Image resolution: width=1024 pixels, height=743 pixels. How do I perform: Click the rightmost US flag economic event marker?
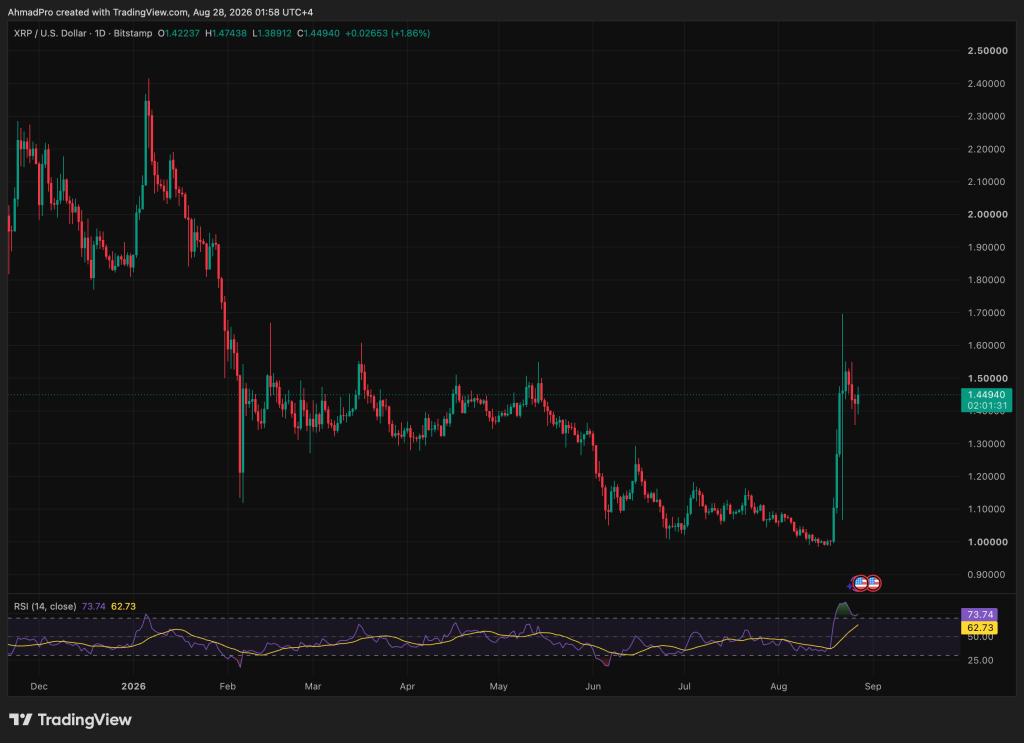pos(873,583)
